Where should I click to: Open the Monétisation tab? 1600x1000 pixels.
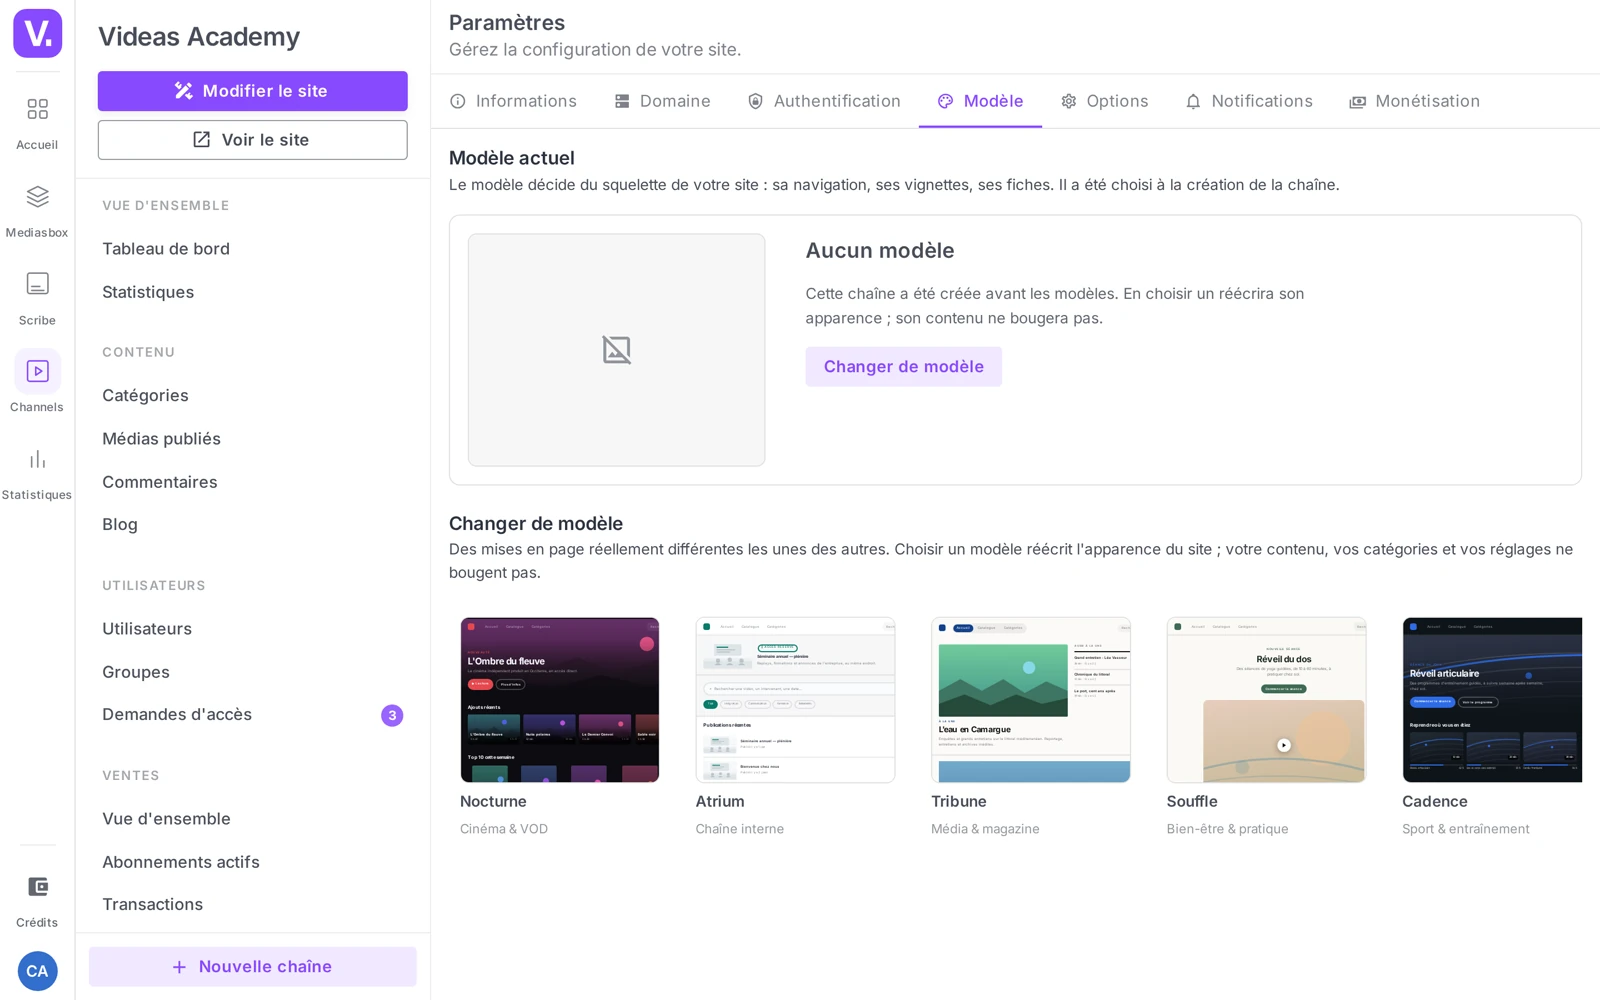1414,101
